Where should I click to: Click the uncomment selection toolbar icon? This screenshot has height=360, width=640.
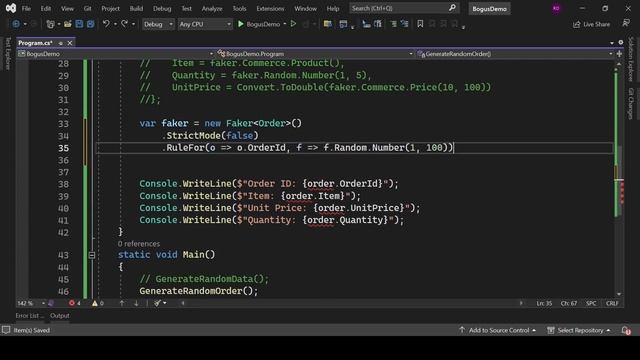pos(404,24)
